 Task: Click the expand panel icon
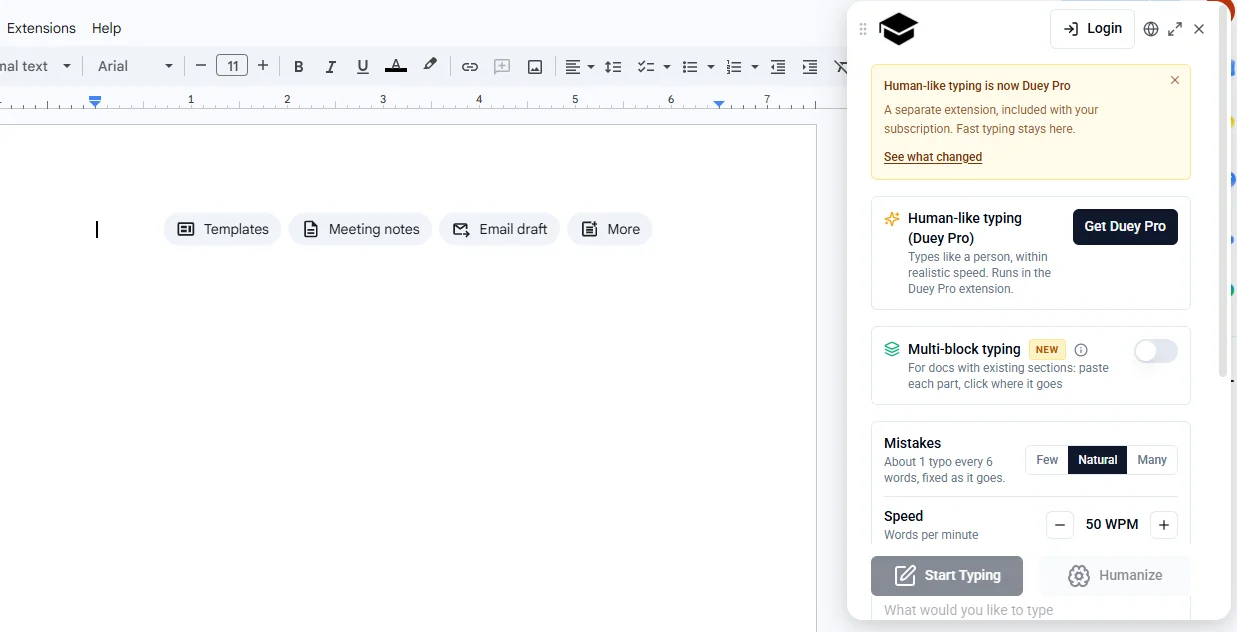coord(1175,29)
